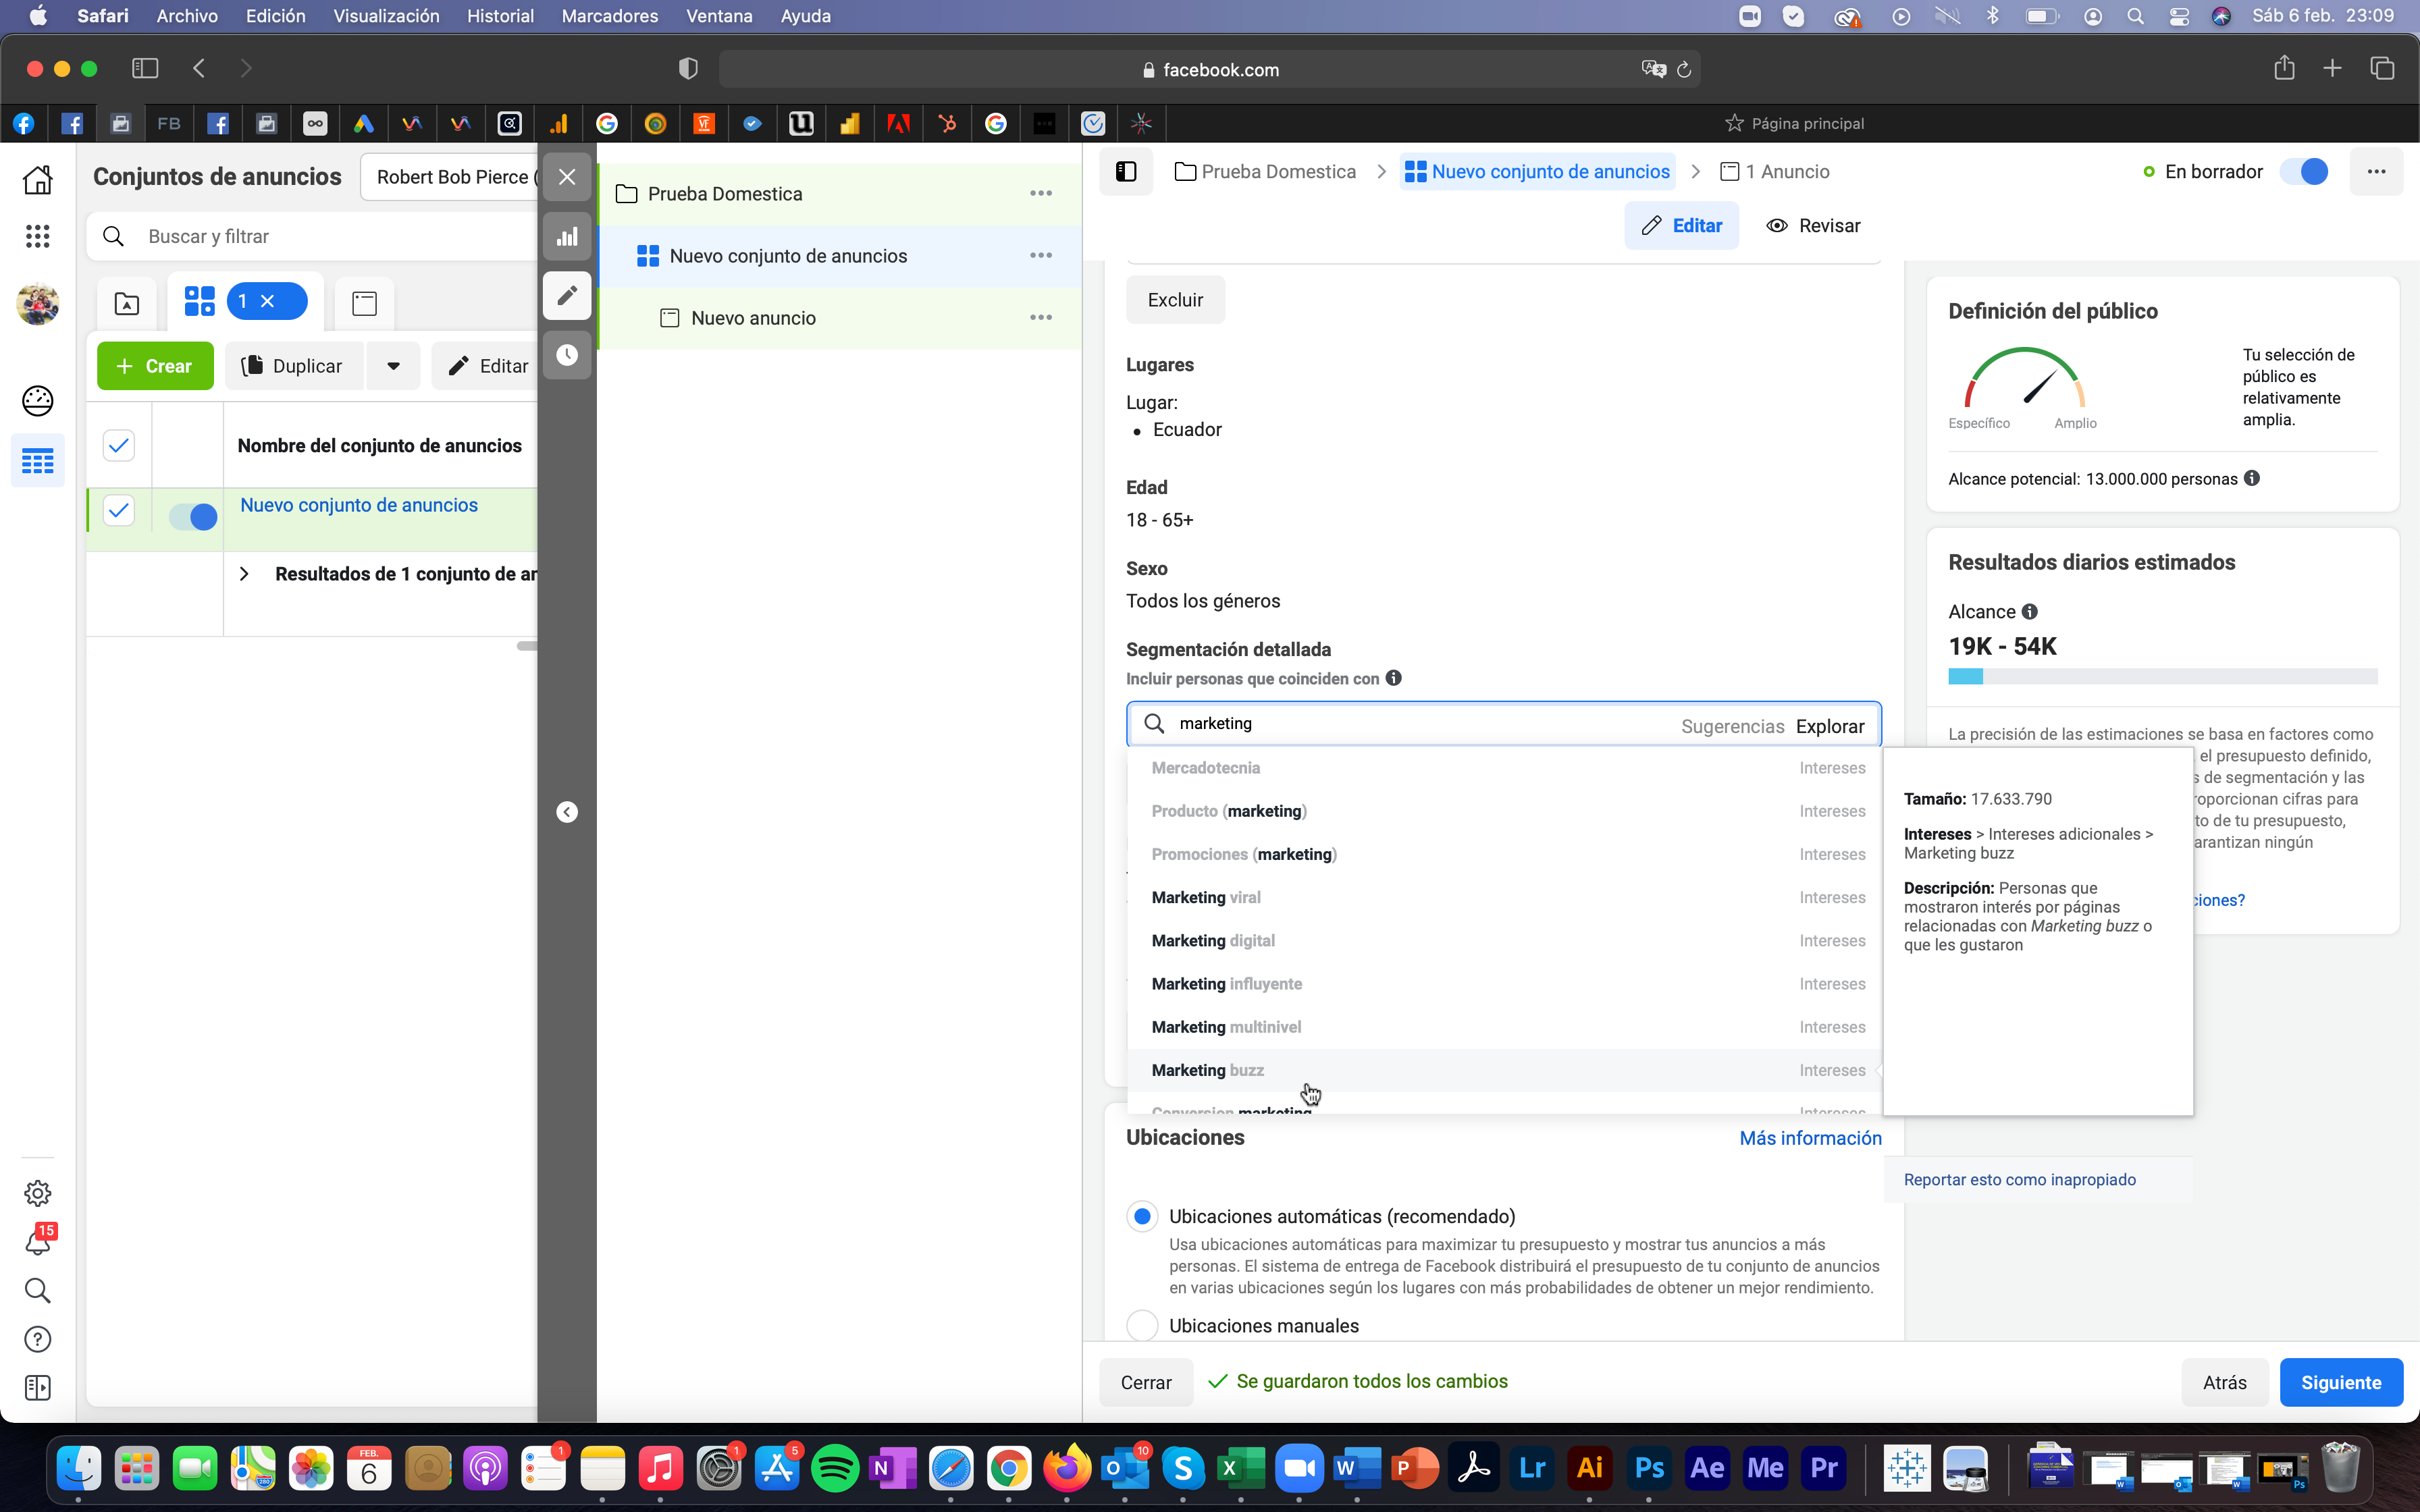The width and height of the screenshot is (2420, 1512).
Task: Click horizontal scrollbar under ad set table
Action: [x=527, y=646]
